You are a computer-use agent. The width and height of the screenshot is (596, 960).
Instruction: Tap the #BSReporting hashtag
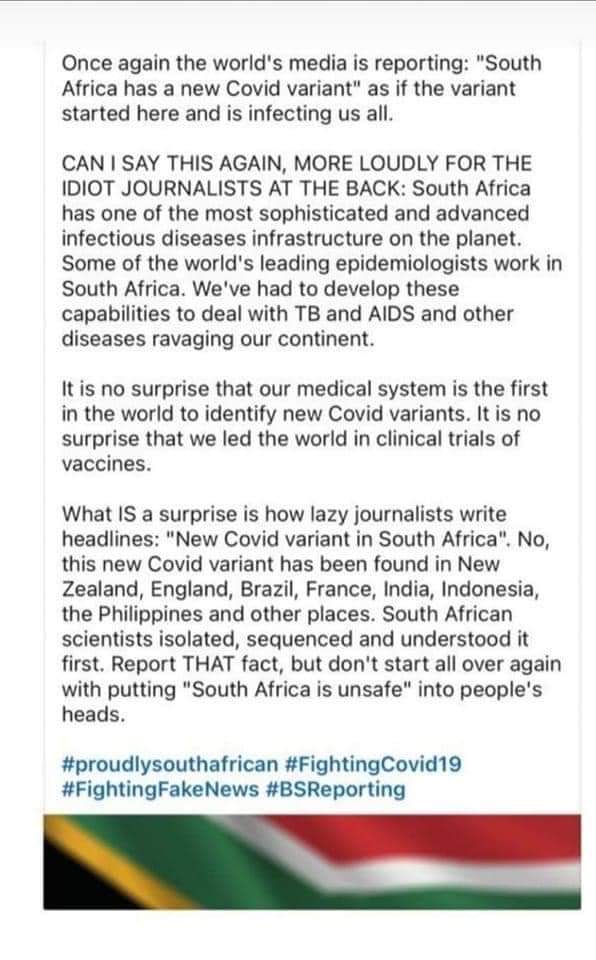(x=336, y=789)
